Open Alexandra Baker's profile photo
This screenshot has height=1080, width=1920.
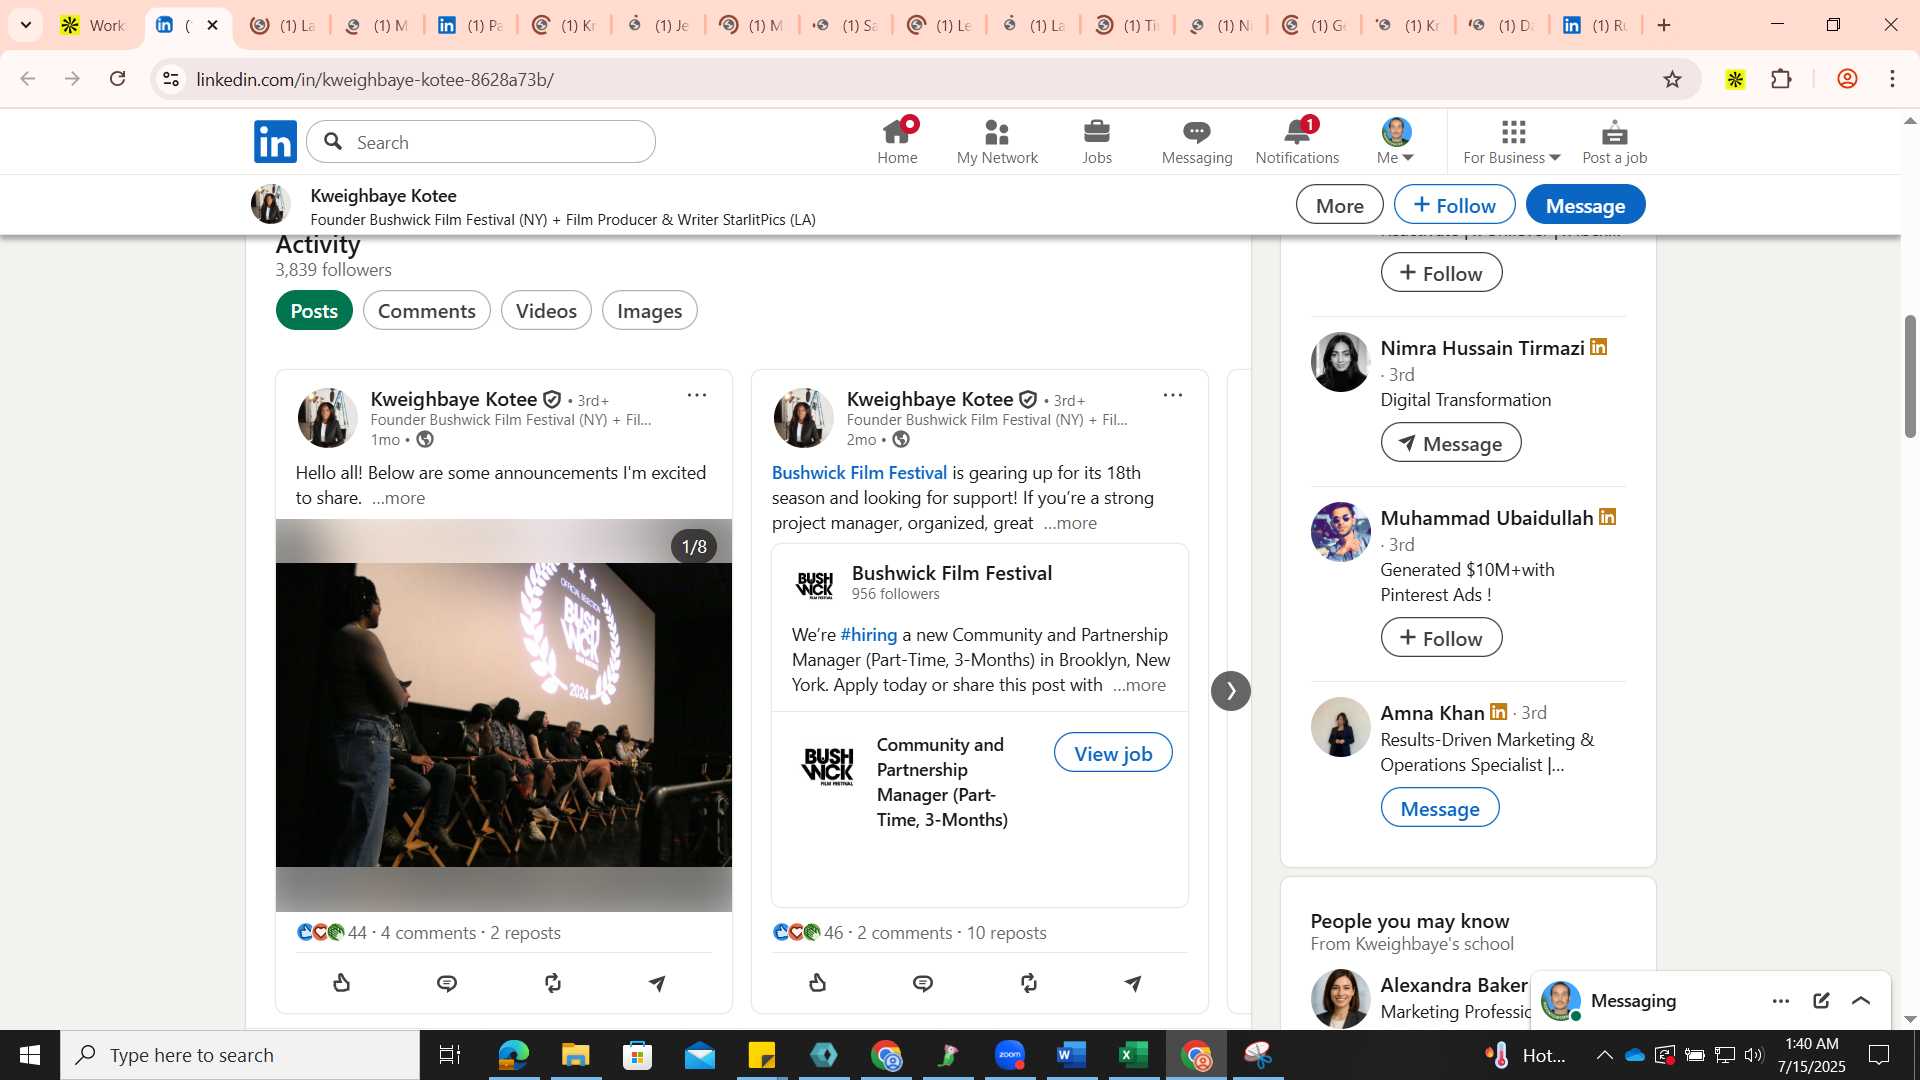point(1340,998)
